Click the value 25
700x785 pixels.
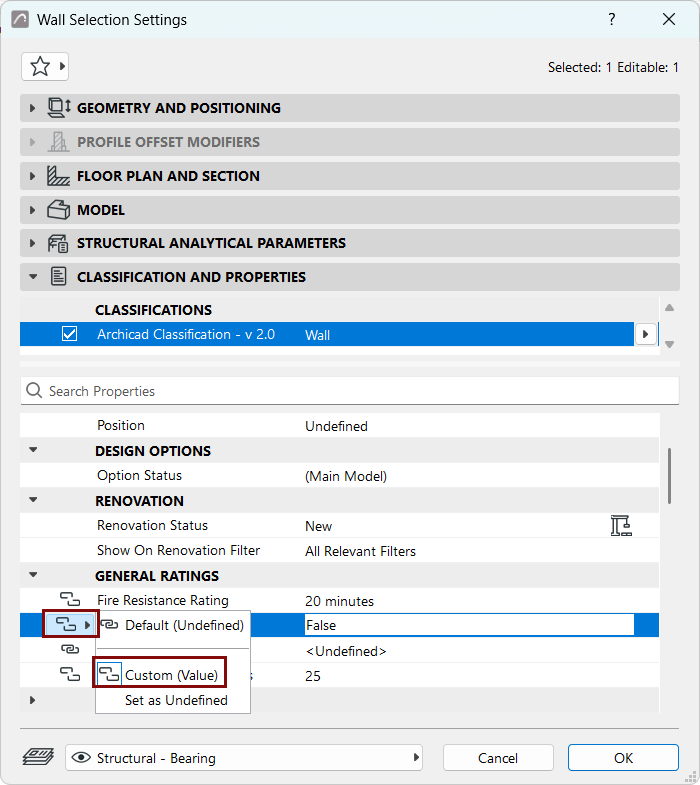click(313, 676)
